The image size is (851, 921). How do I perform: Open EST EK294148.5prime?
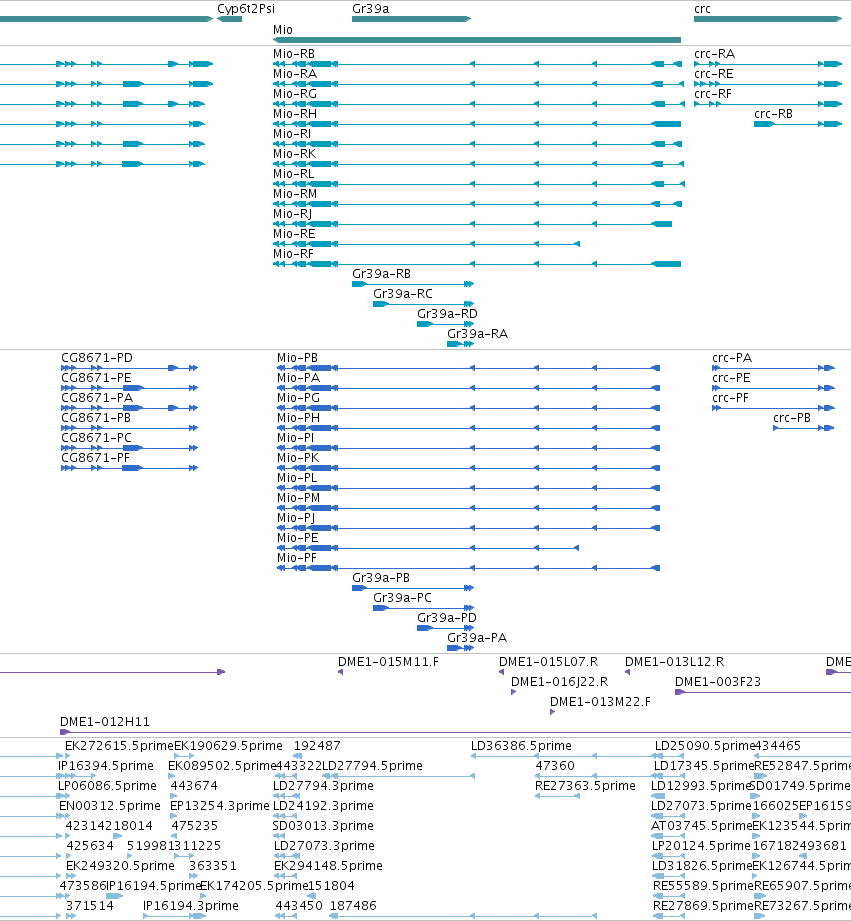click(328, 866)
